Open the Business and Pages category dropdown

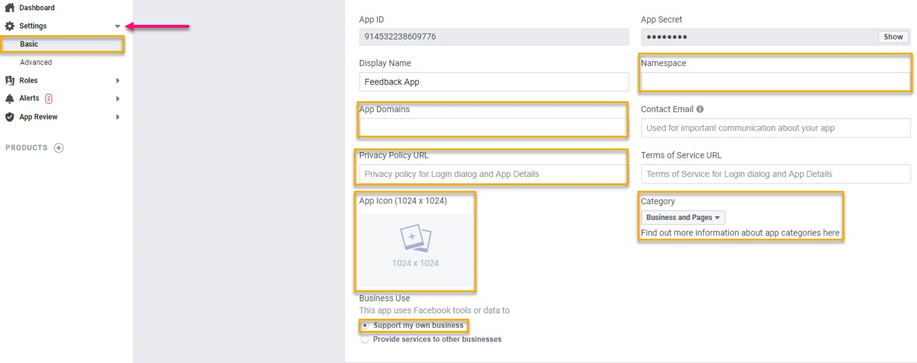pyautogui.click(x=683, y=217)
